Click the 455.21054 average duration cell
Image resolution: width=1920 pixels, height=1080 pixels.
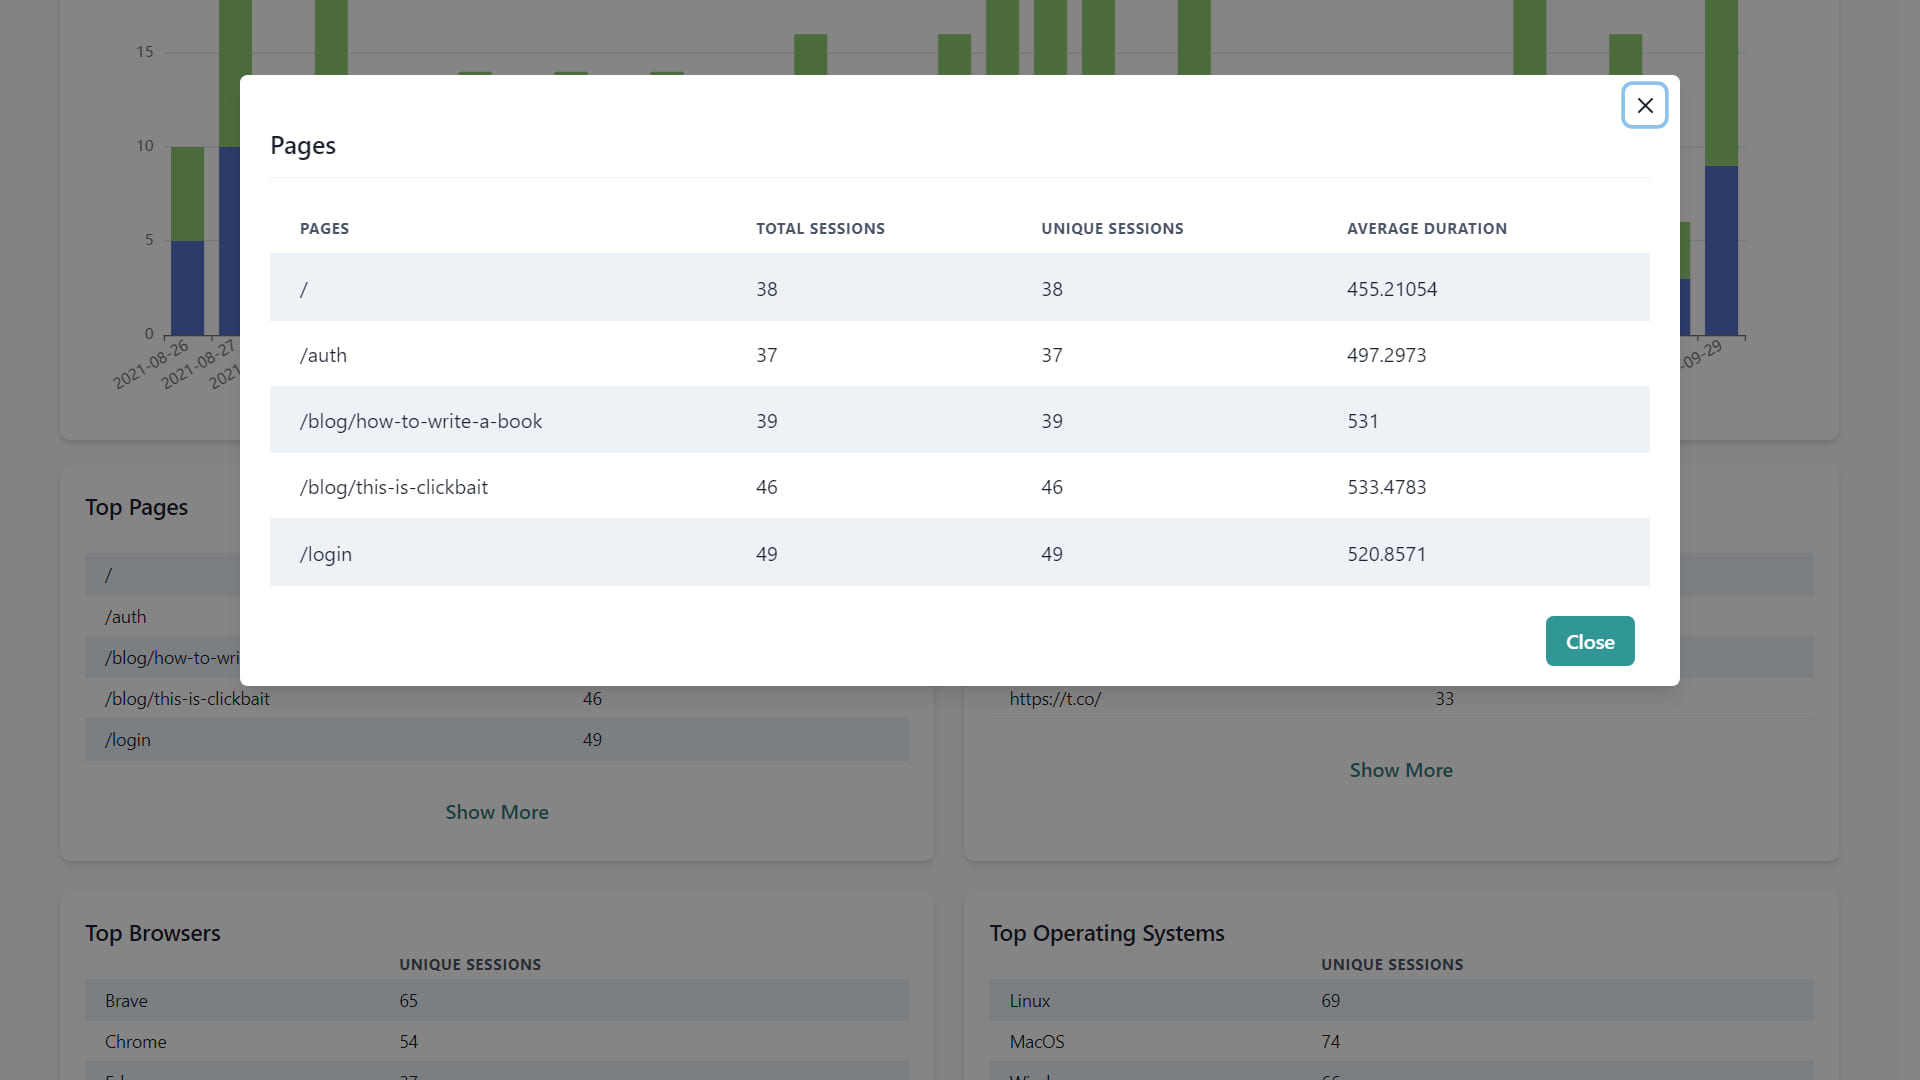click(x=1391, y=289)
